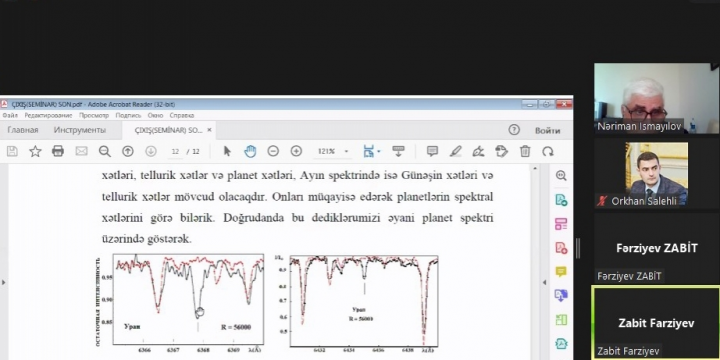Click the Save file icon in Acrobat toolbar
The height and width of the screenshot is (360, 720).
tap(12, 151)
